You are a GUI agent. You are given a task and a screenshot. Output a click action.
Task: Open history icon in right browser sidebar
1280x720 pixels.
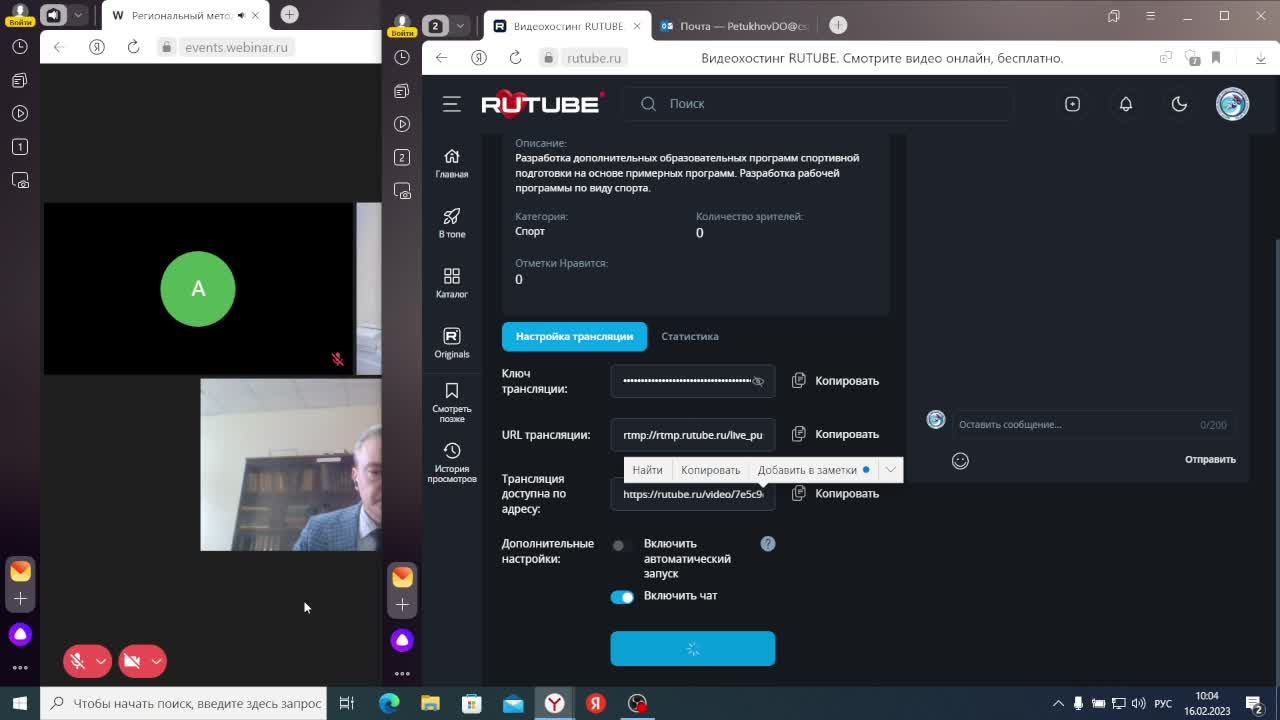[402, 58]
